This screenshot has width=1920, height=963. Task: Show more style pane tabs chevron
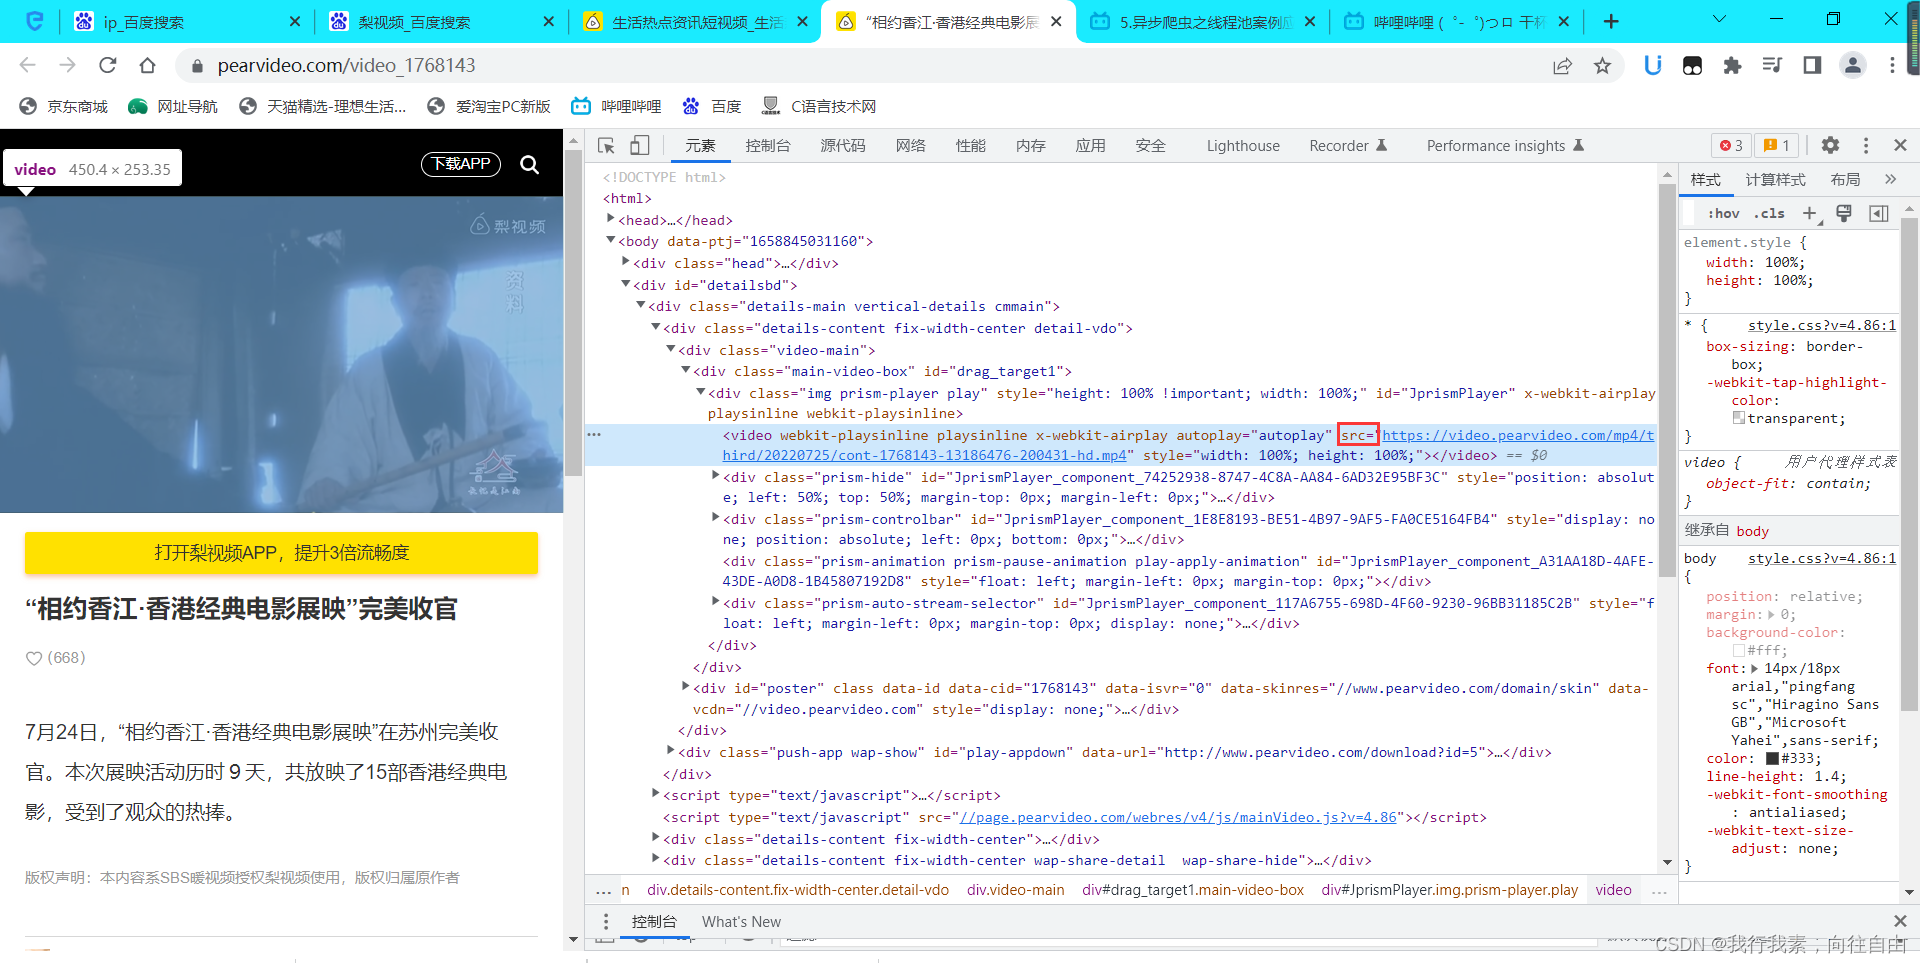[x=1890, y=180]
